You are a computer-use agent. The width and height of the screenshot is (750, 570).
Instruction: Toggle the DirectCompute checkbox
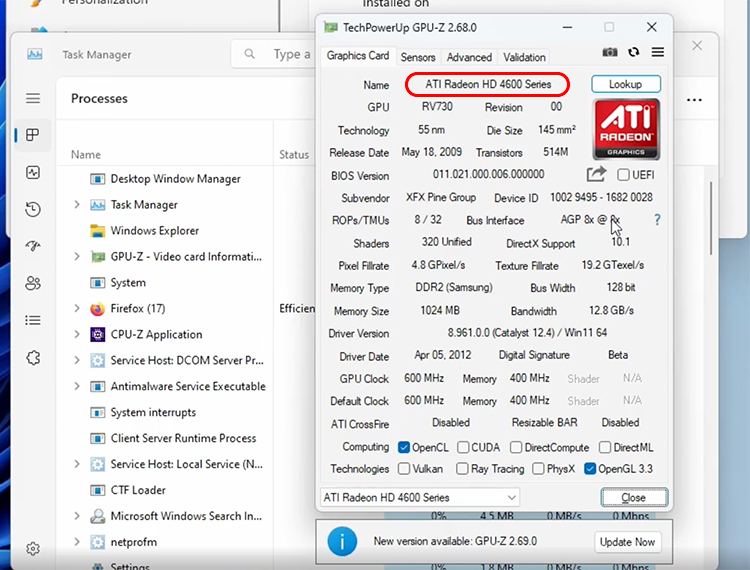tap(516, 447)
